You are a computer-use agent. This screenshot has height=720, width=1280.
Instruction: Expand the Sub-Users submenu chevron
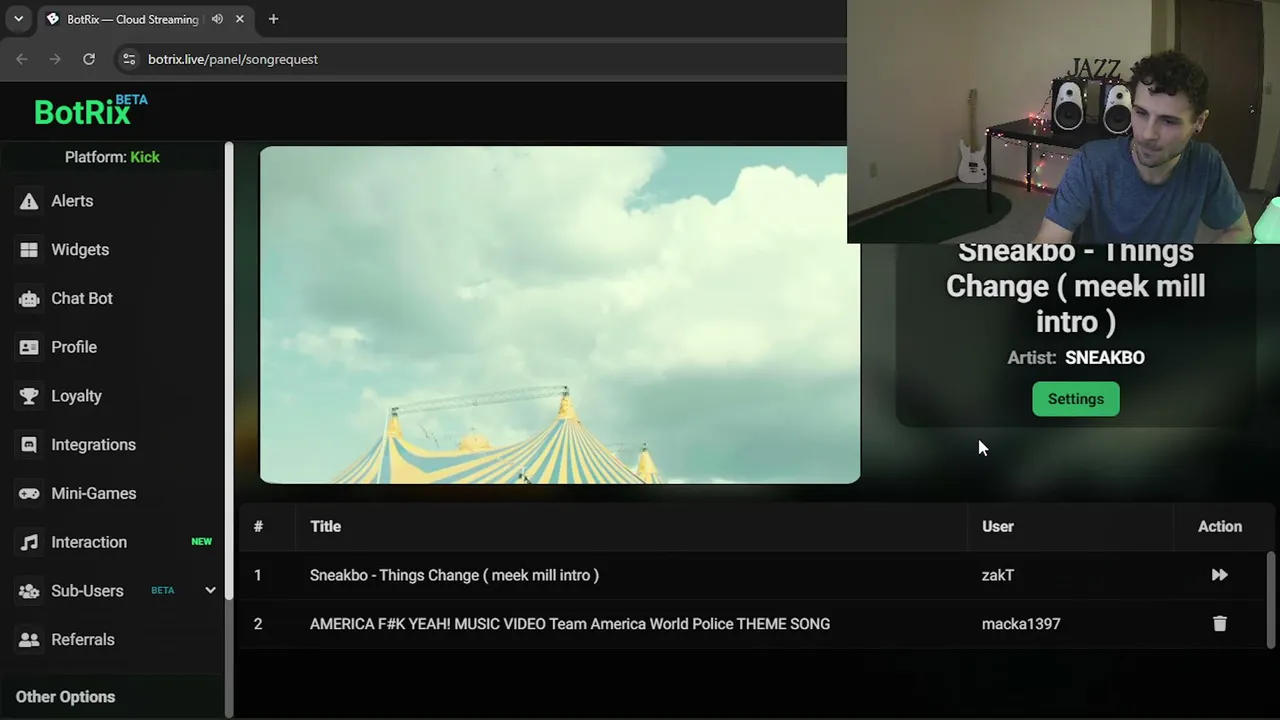[210, 590]
